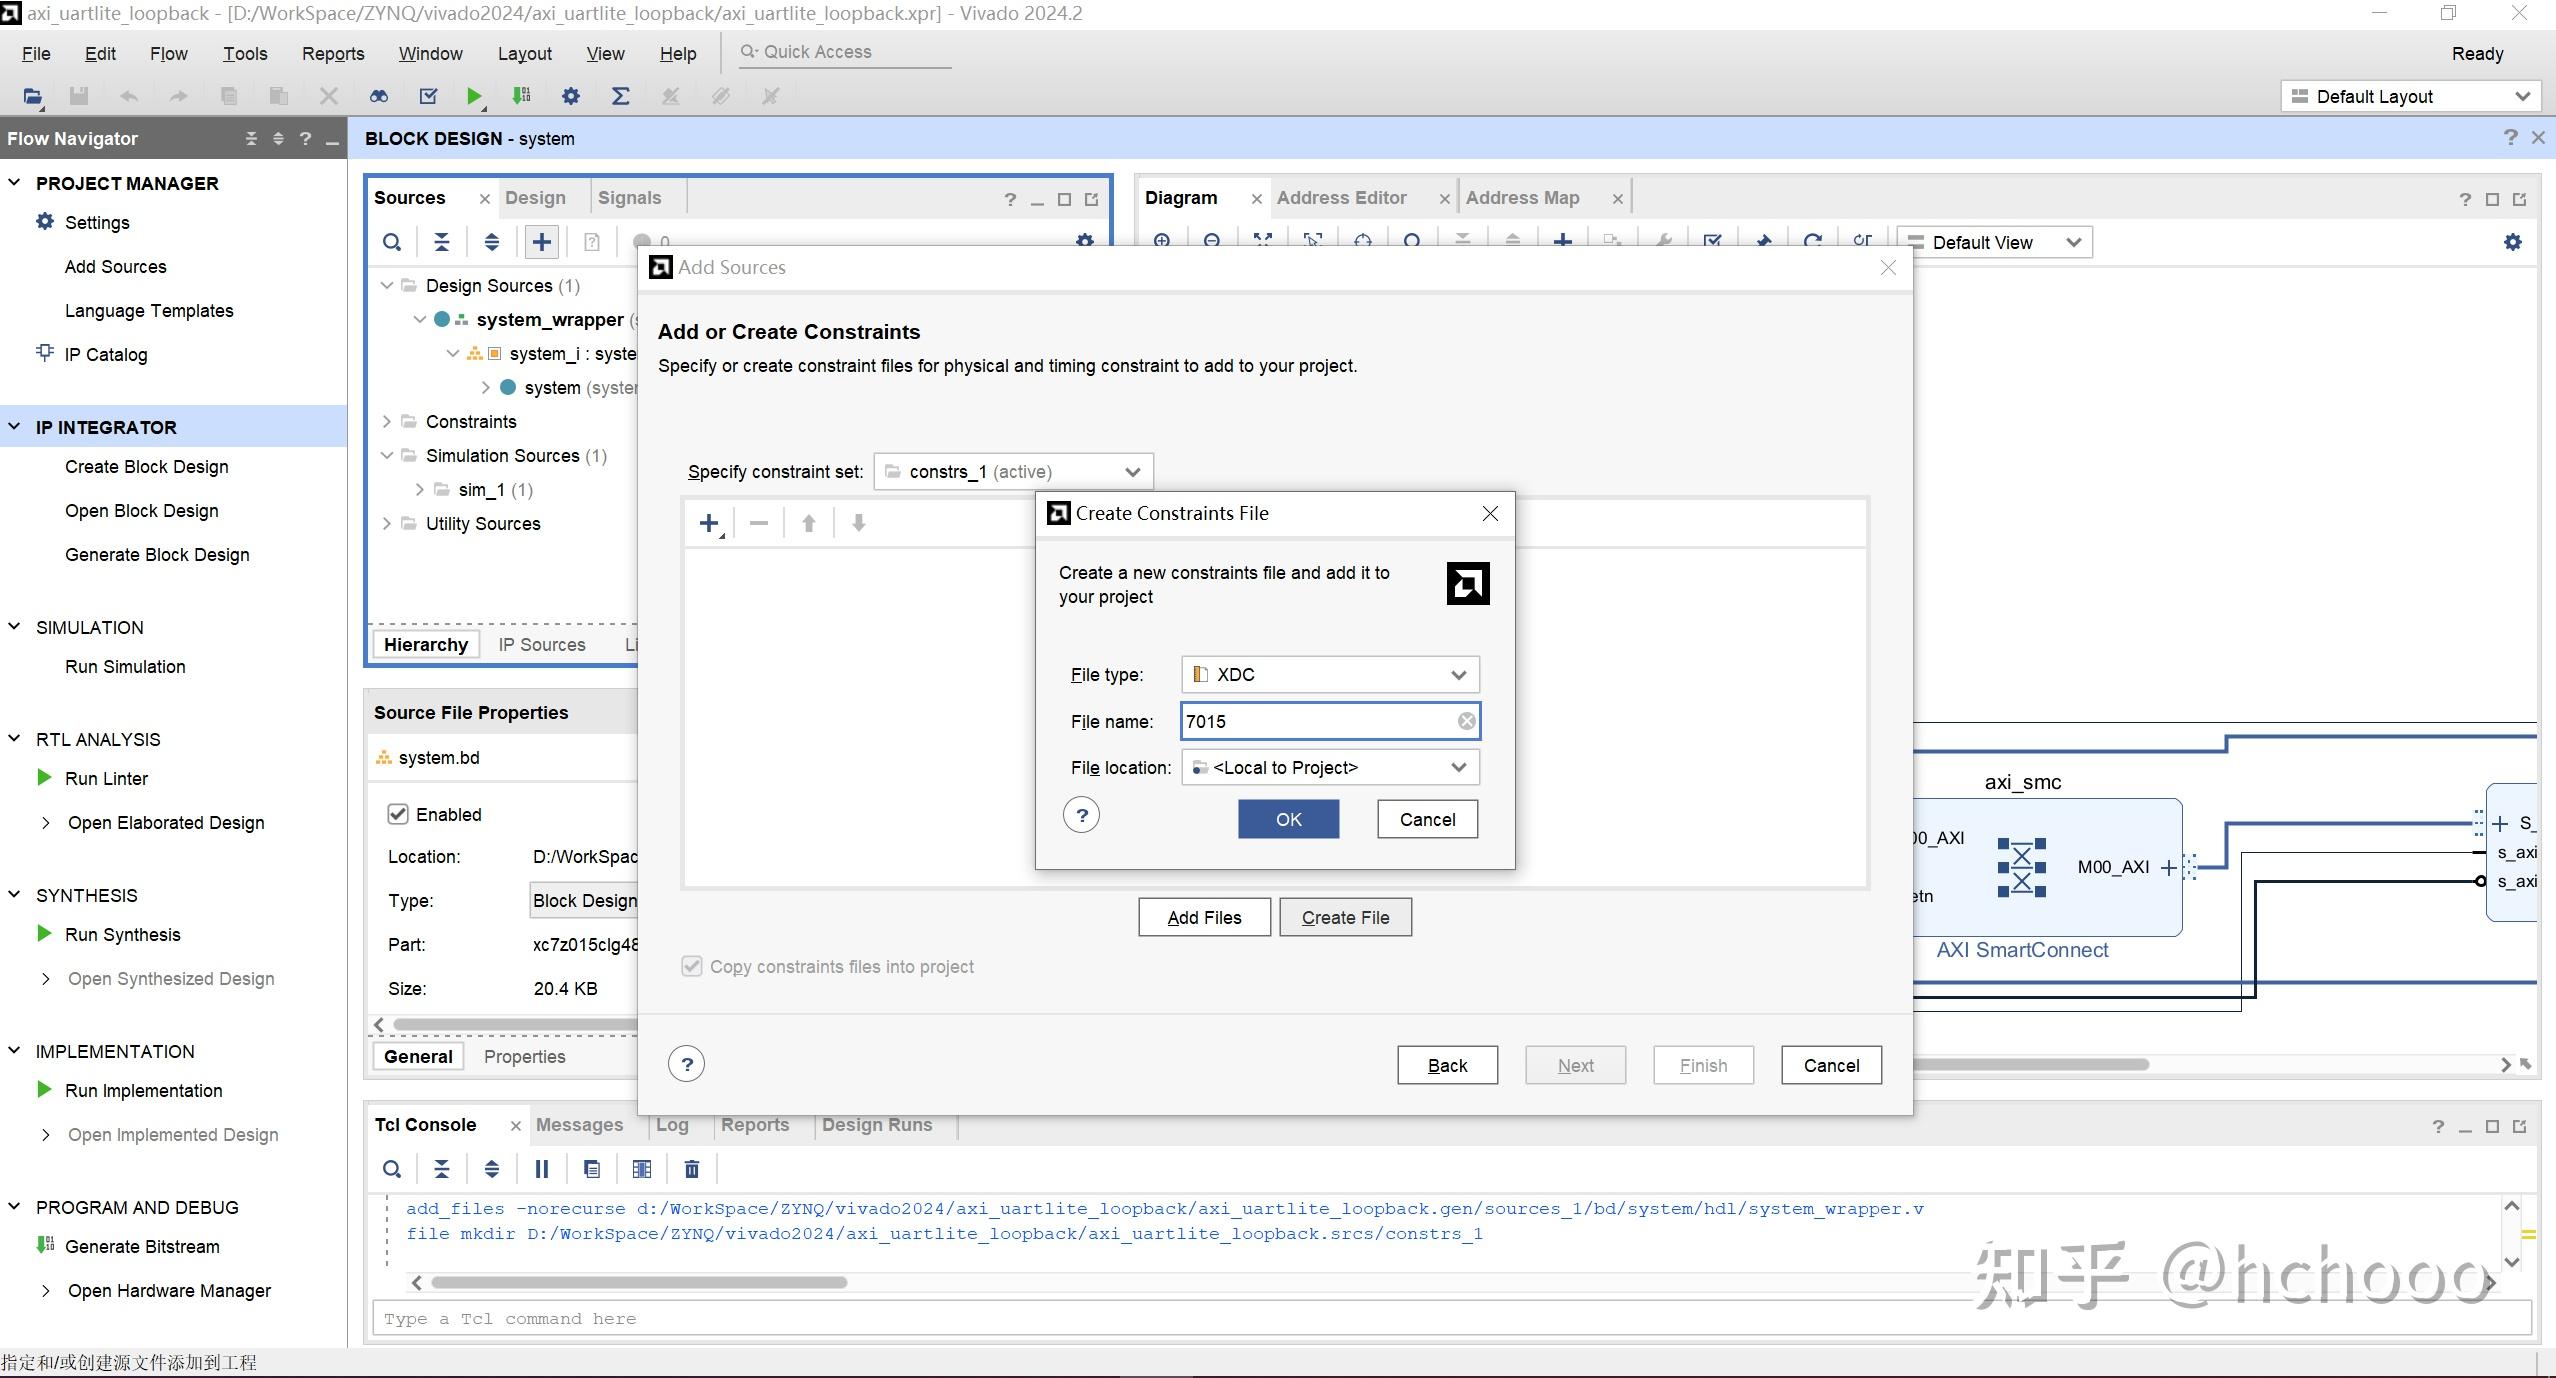Click the pause icon in Tcl Console
This screenshot has height=1378, width=2556.
click(x=541, y=1169)
